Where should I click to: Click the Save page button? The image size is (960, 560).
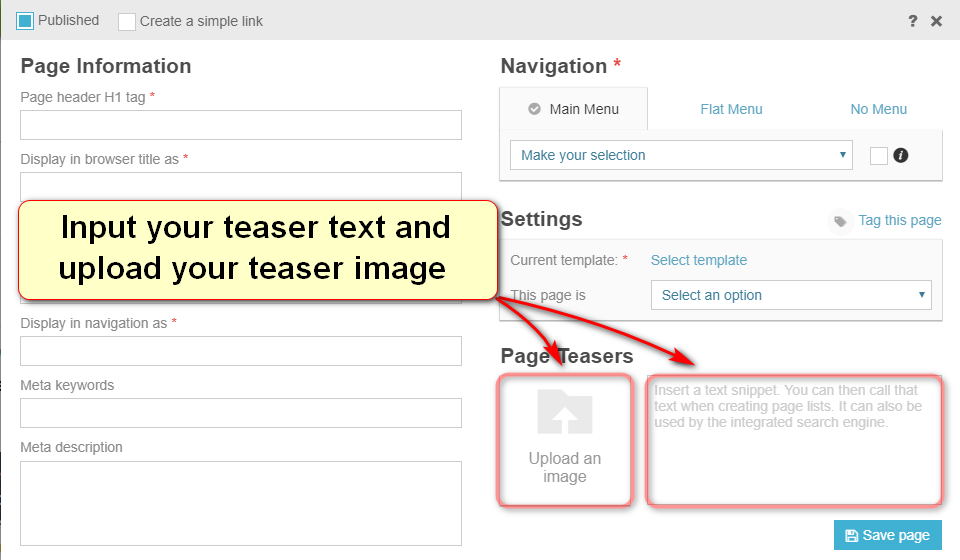(888, 536)
